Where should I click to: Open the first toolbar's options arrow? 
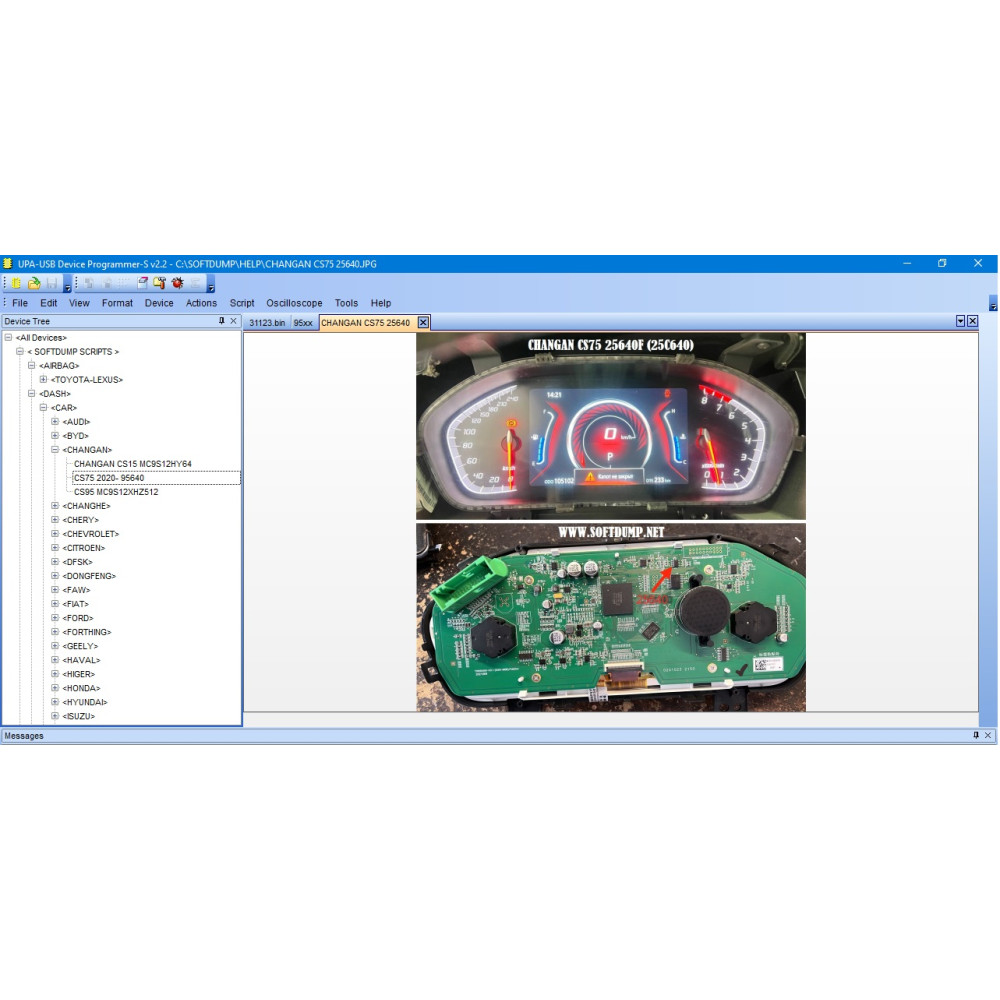68,284
